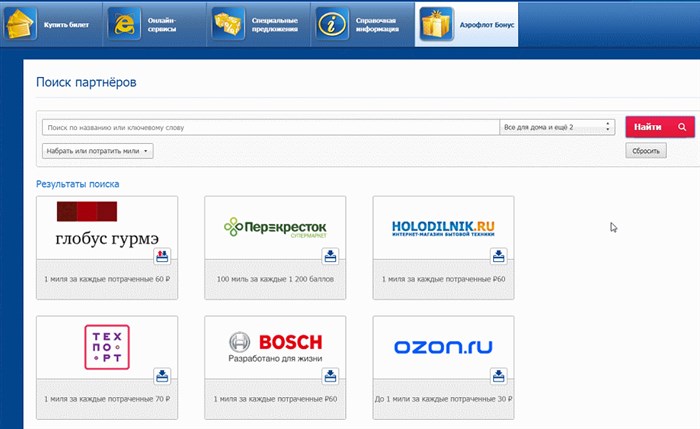Open the Специальные предложения menu item
The height and width of the screenshot is (429, 700).
(259, 24)
